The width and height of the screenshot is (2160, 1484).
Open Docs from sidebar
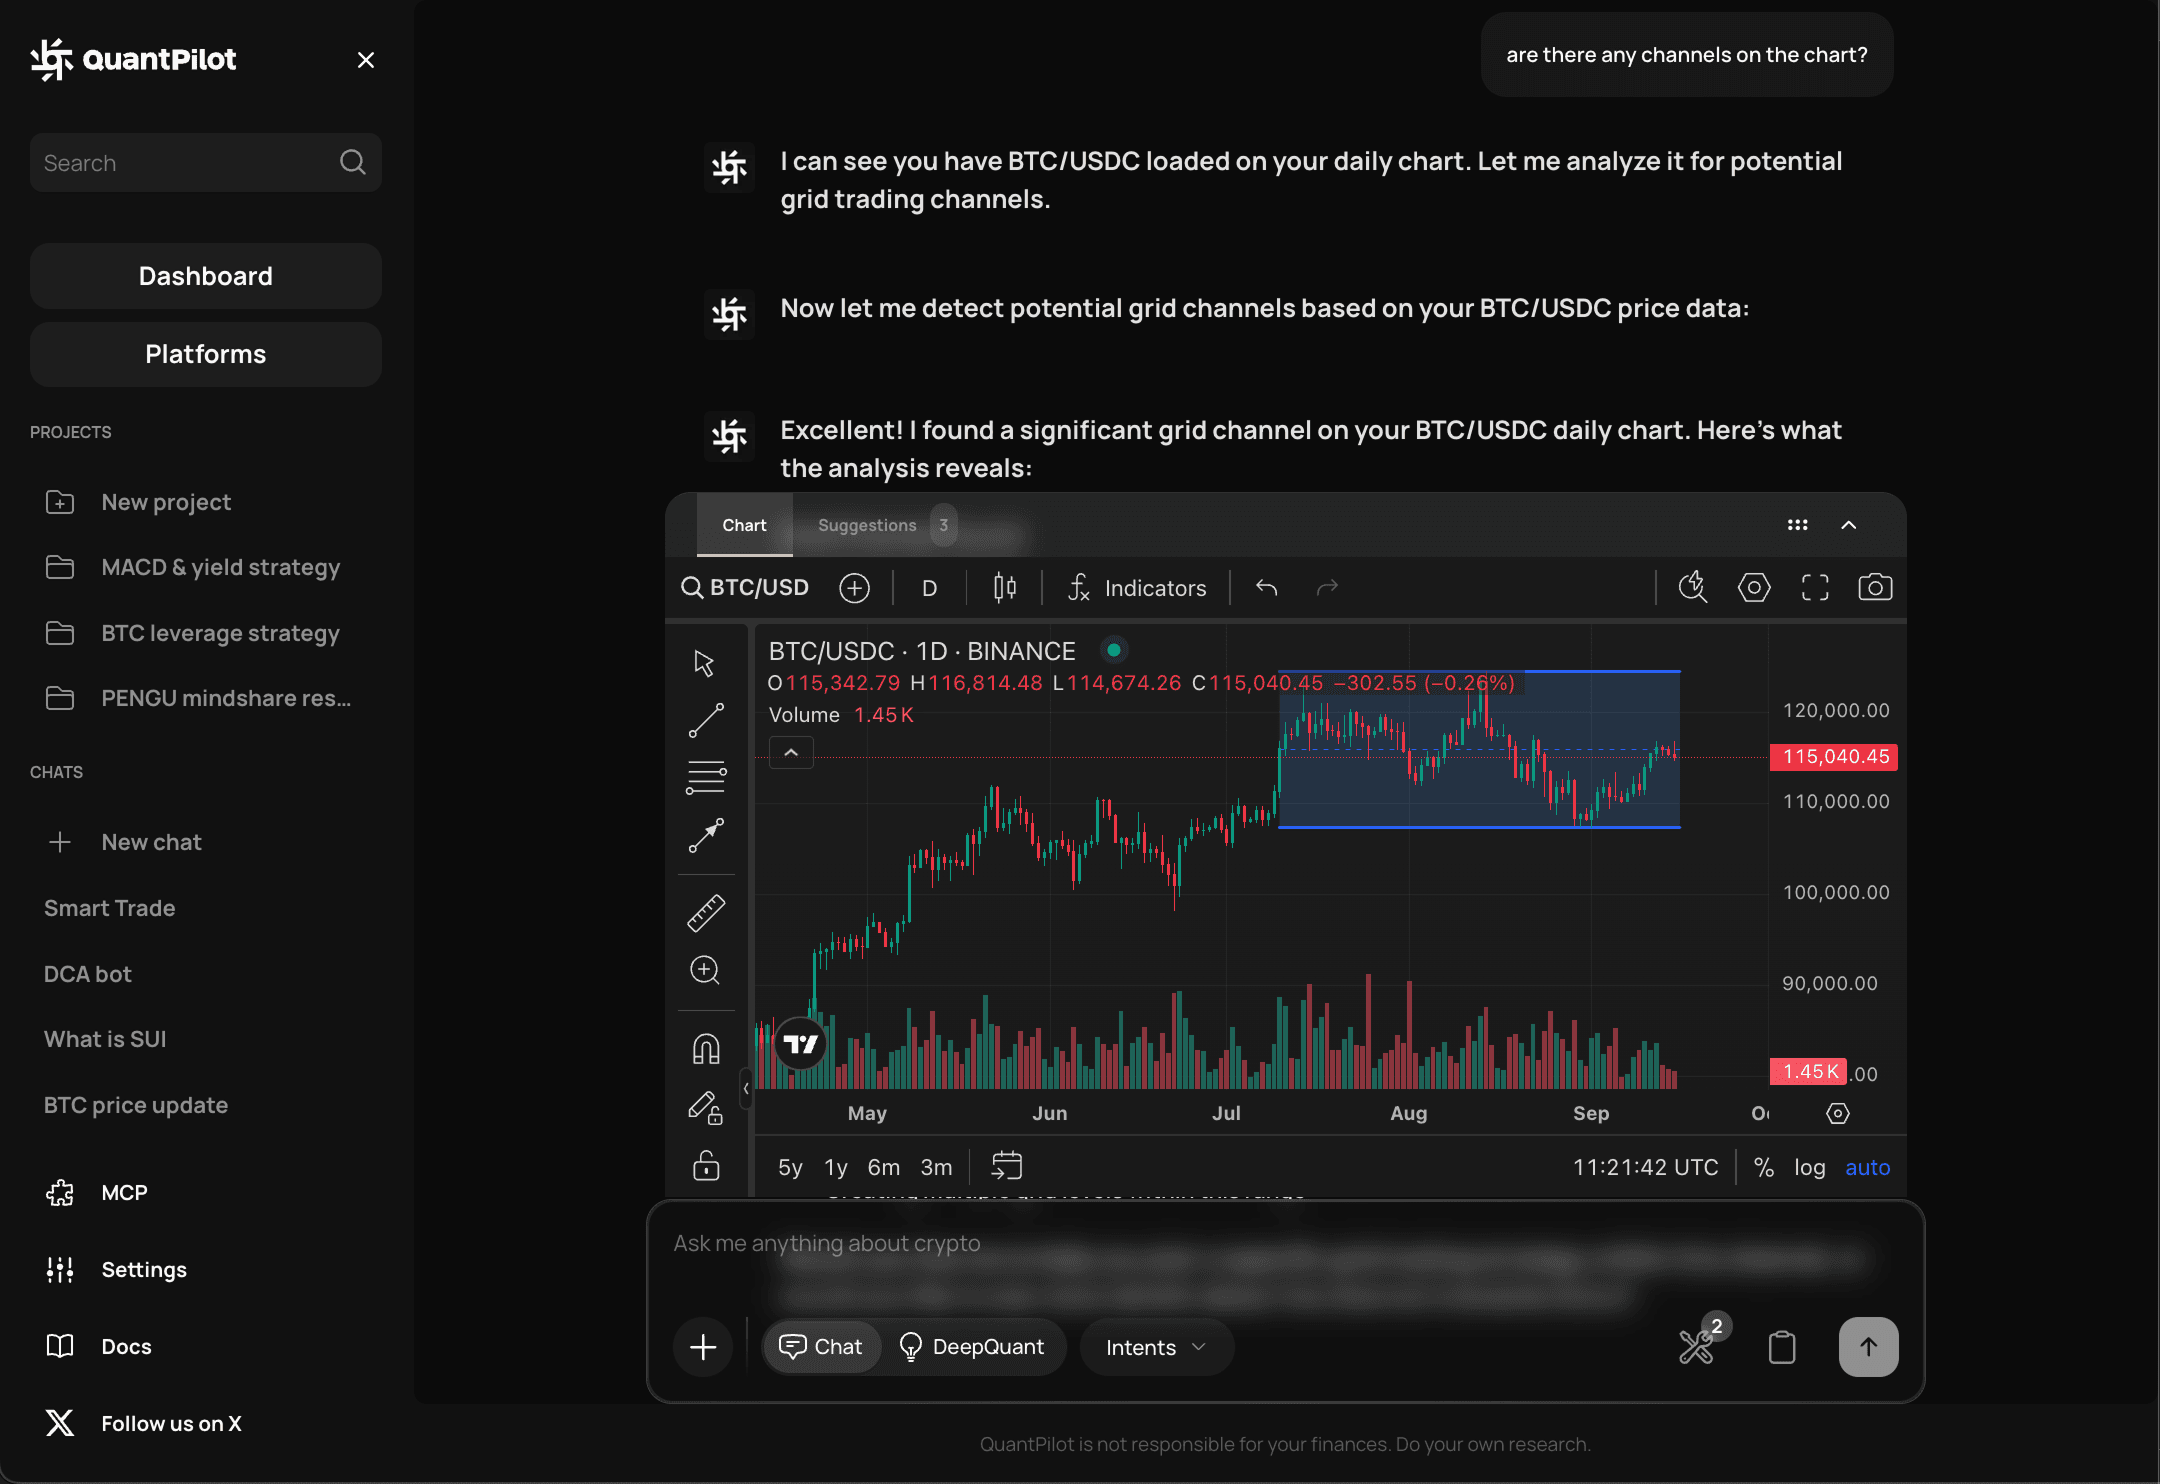[98, 1346]
